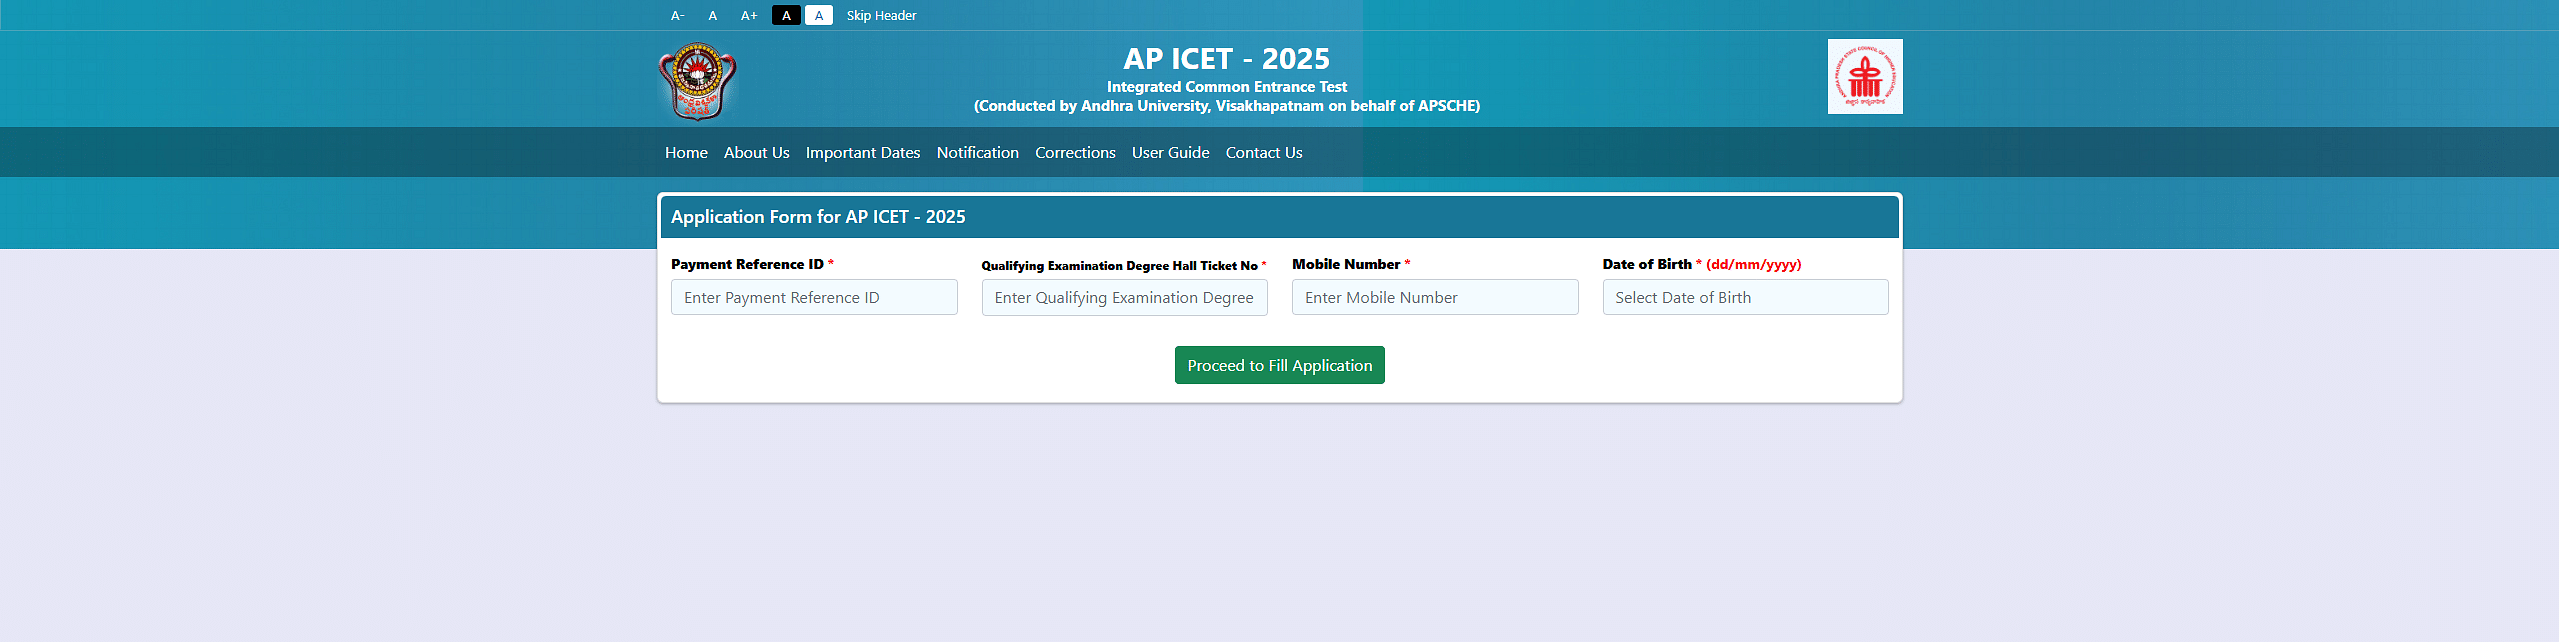The image size is (2559, 642).
Task: Switch to white standard theme
Action: (819, 15)
